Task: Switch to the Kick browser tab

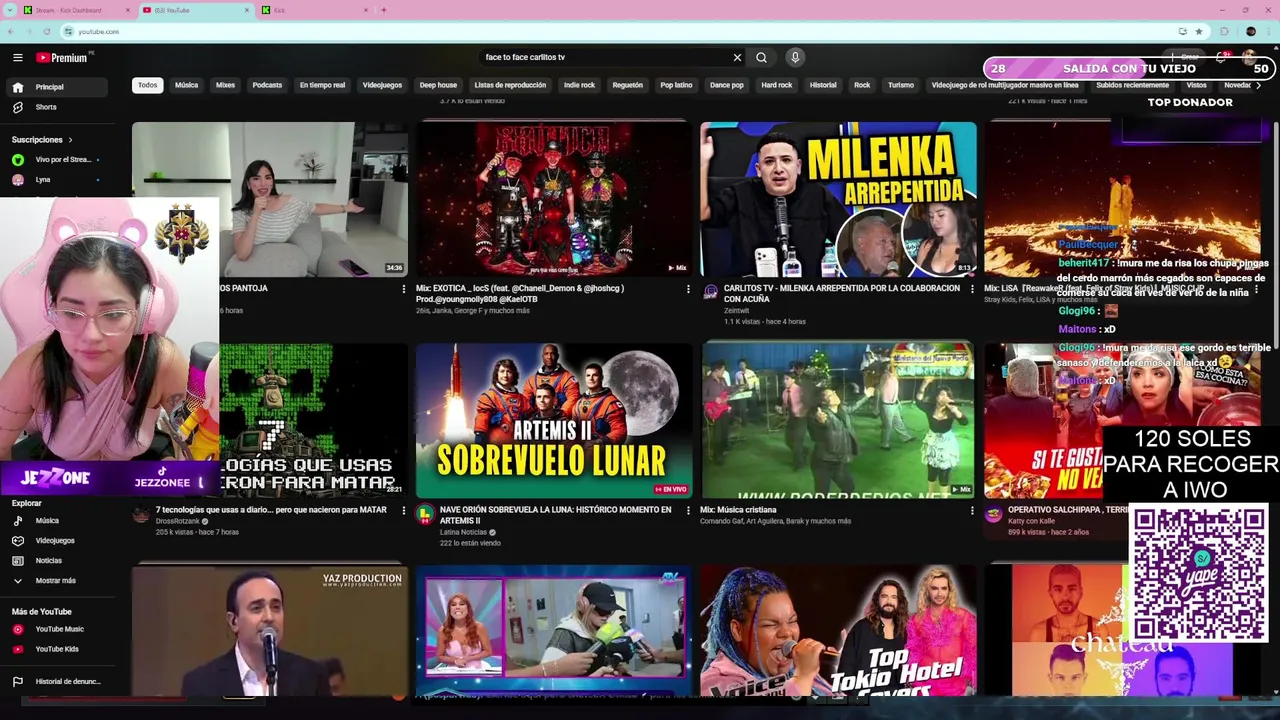Action: coord(312,10)
